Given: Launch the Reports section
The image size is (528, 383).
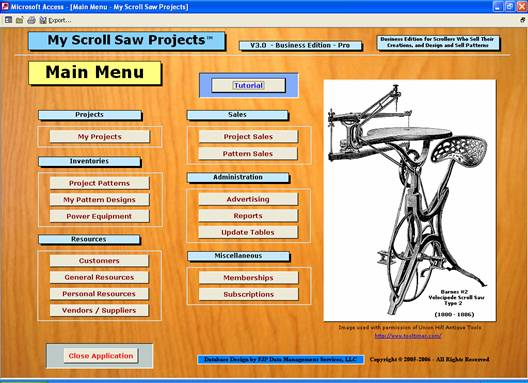Looking at the screenshot, I should [248, 216].
